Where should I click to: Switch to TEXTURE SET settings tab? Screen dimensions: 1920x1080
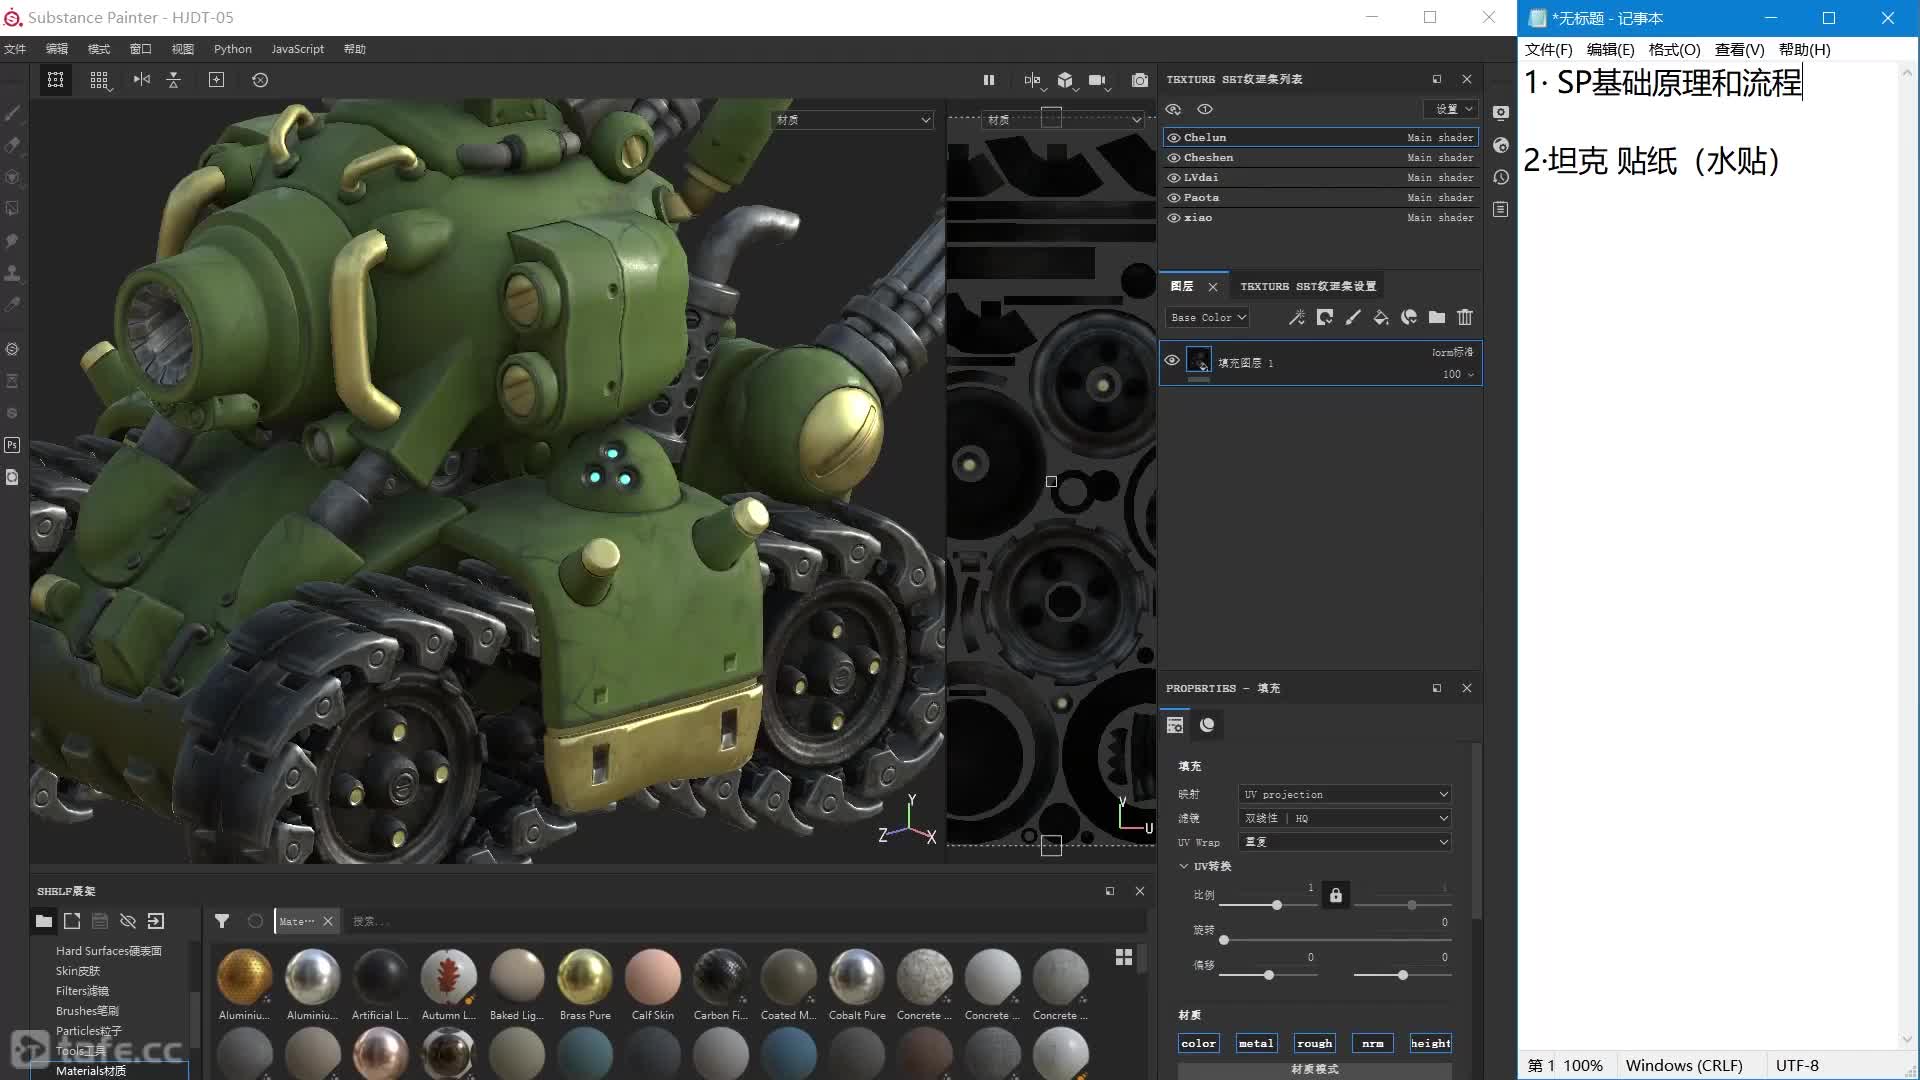[x=1308, y=286]
